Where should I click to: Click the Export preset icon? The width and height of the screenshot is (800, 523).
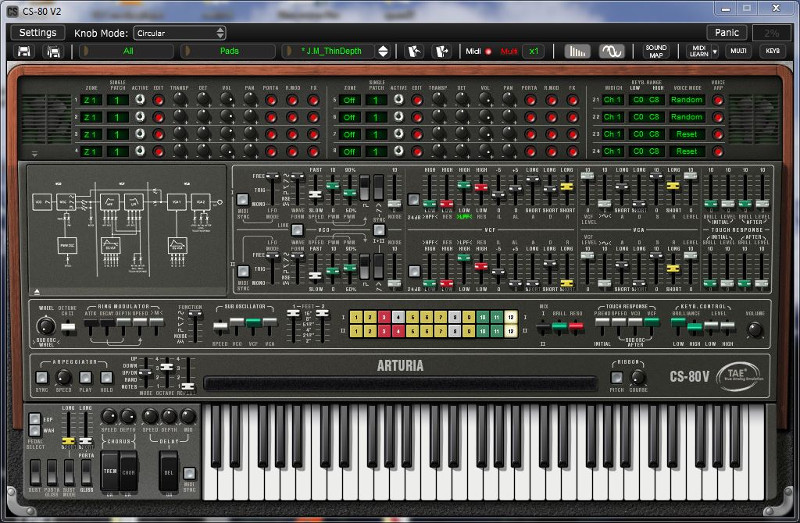442,51
